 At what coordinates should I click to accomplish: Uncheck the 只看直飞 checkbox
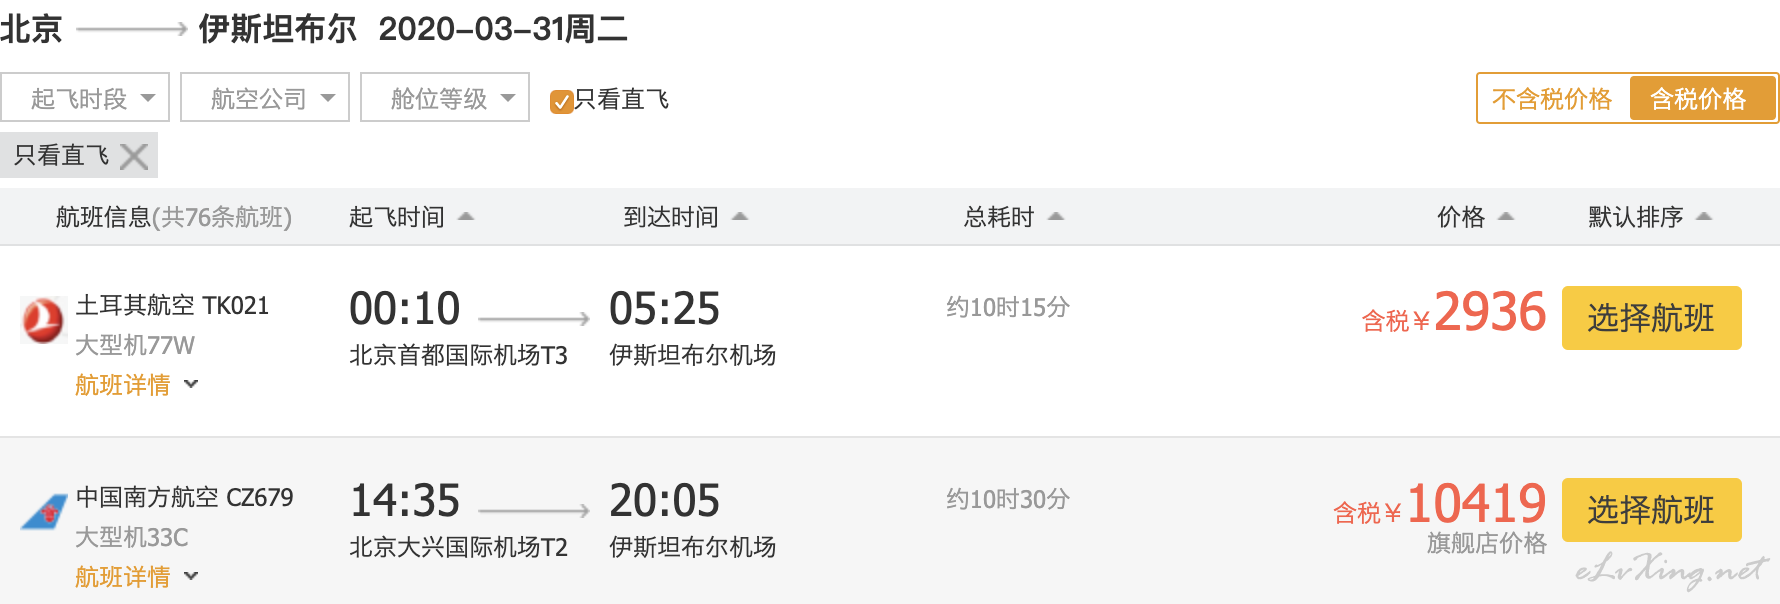point(561,101)
